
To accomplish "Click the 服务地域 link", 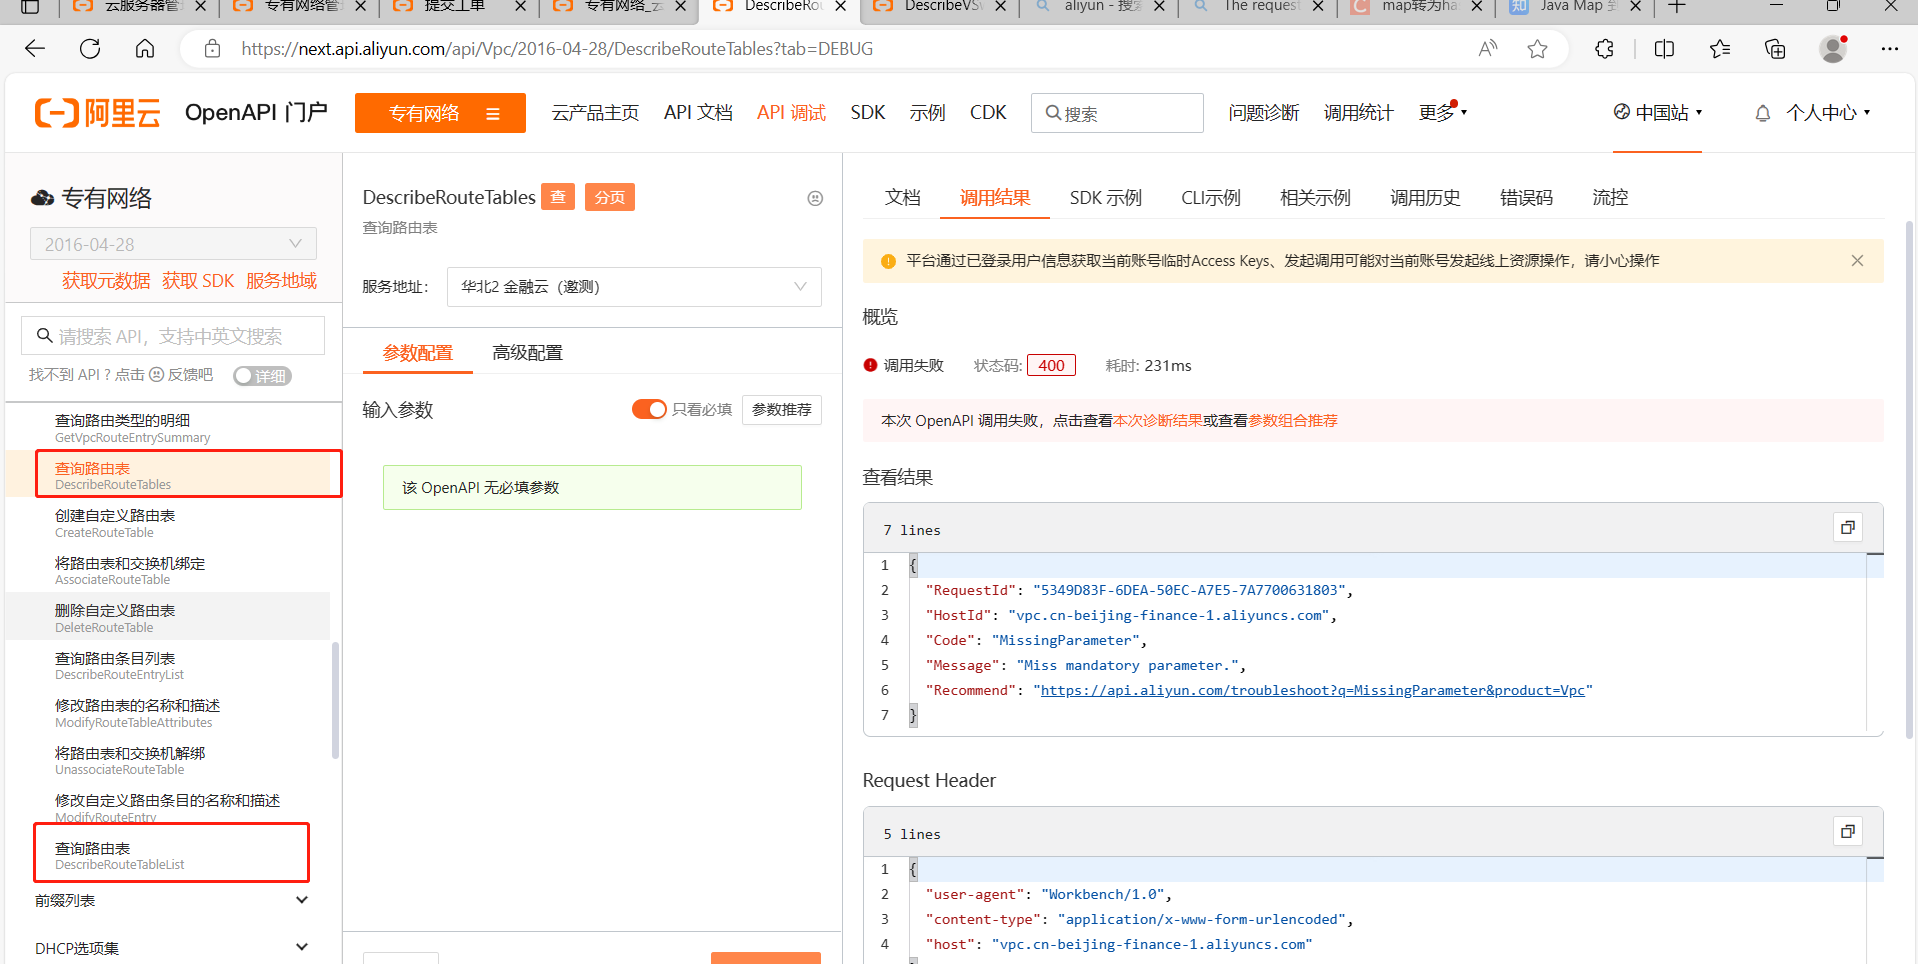I will [x=281, y=281].
